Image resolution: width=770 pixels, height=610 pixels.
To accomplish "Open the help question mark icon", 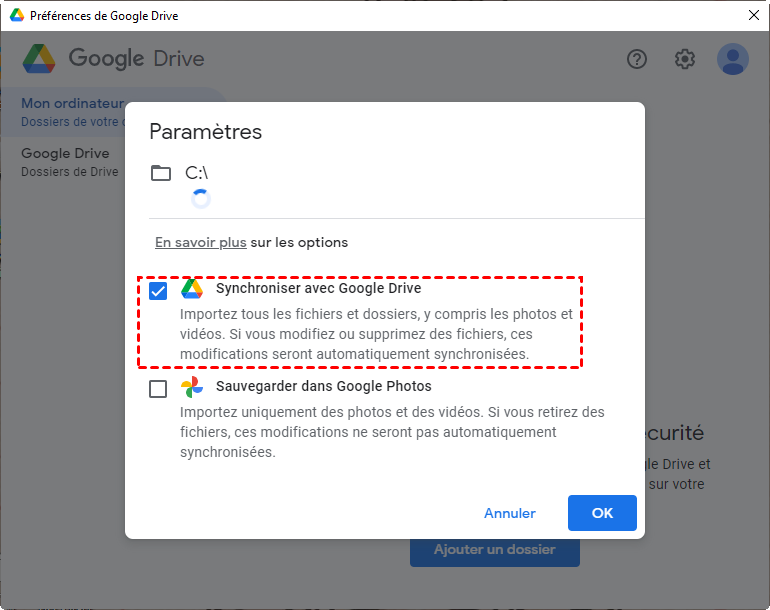I will [636, 59].
